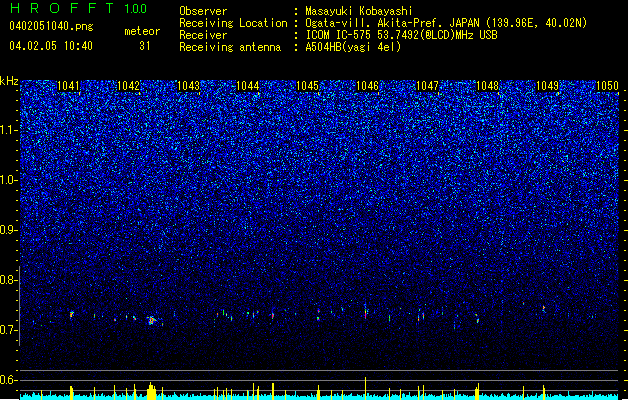Click the 0.7 kHz axis label
The width and height of the screenshot is (629, 400).
[x=9, y=330]
